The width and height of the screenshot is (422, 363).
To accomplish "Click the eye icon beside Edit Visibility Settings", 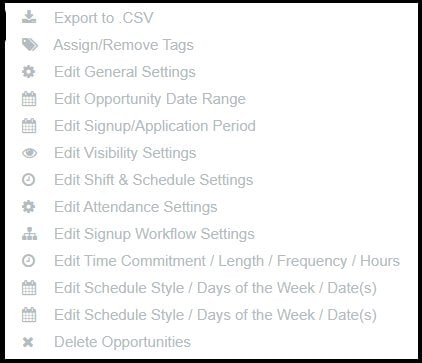I will pyautogui.click(x=29, y=153).
